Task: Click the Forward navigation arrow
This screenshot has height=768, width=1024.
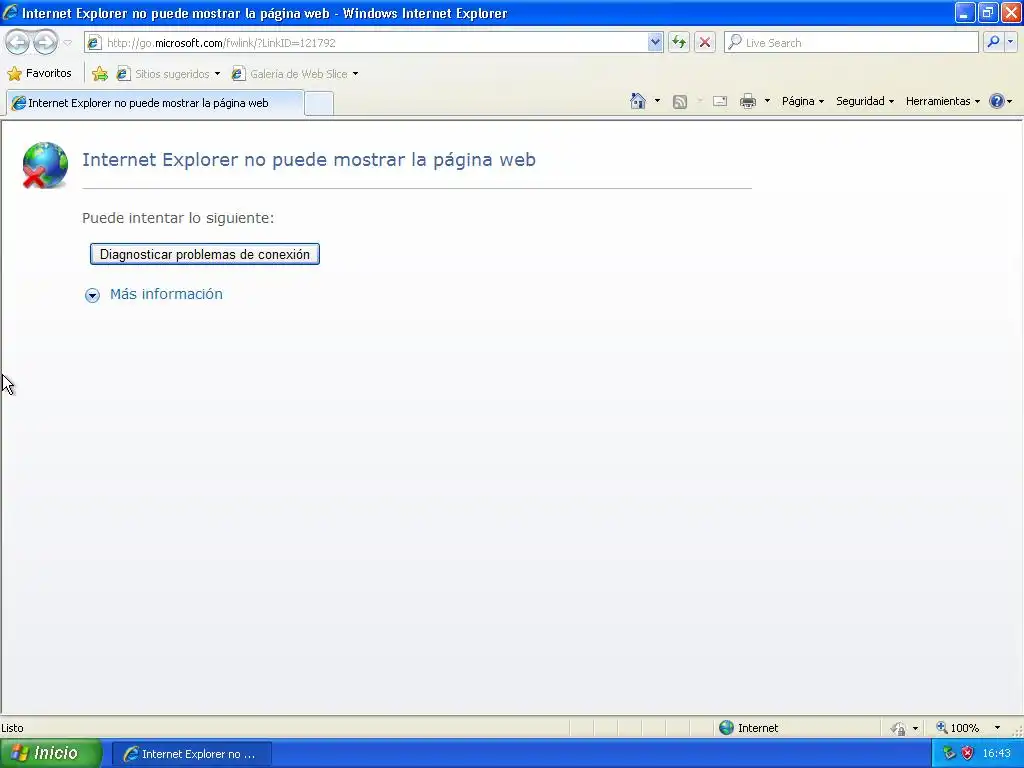Action: (45, 43)
